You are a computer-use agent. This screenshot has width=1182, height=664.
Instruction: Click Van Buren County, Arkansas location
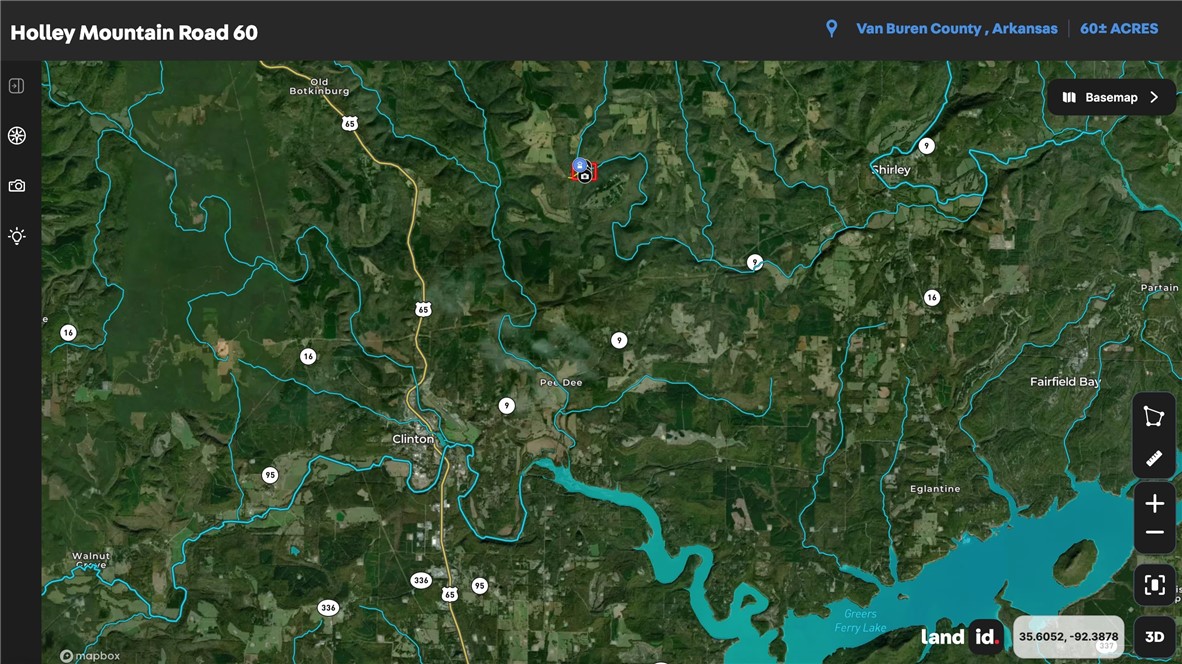pos(956,29)
